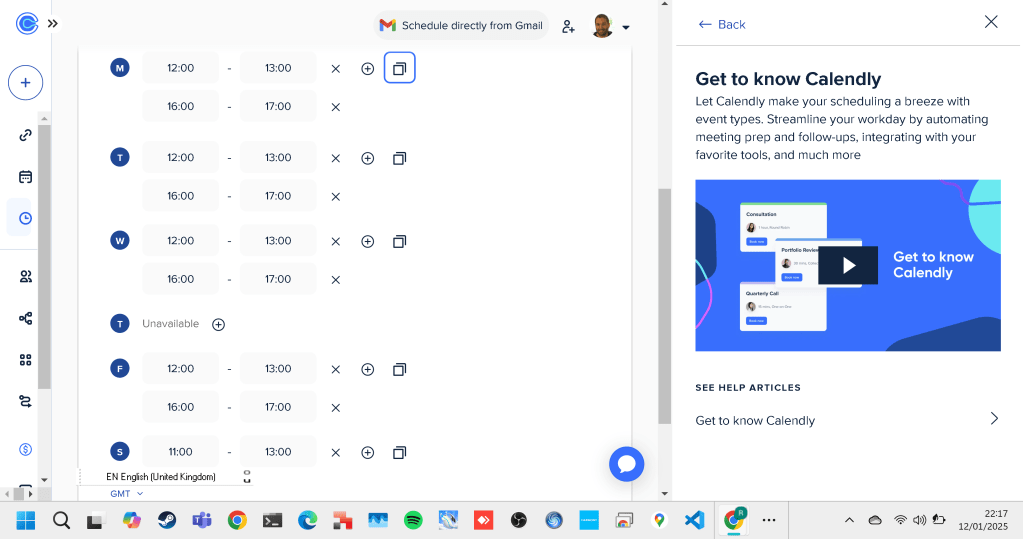Open the account menu arrow beside the avatar
This screenshot has height=539, width=1023.
[x=626, y=27]
